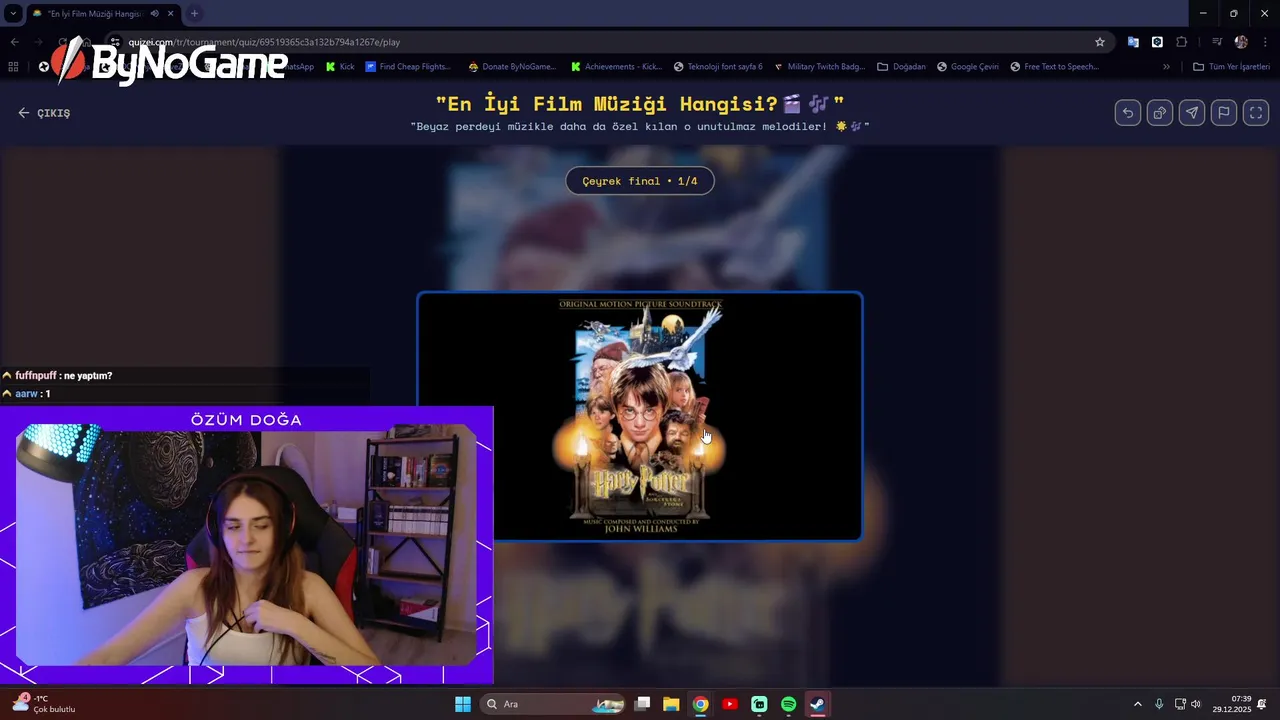Click the tray microphone icon
This screenshot has height=720, width=1280.
point(1159,704)
